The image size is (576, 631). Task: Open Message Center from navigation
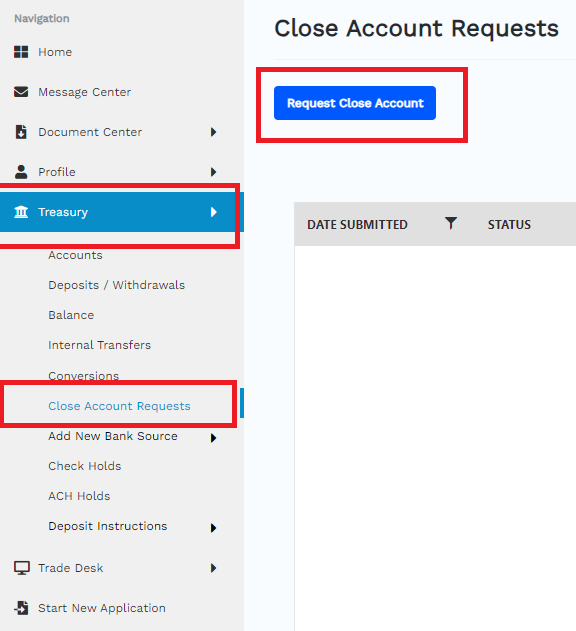tap(85, 92)
